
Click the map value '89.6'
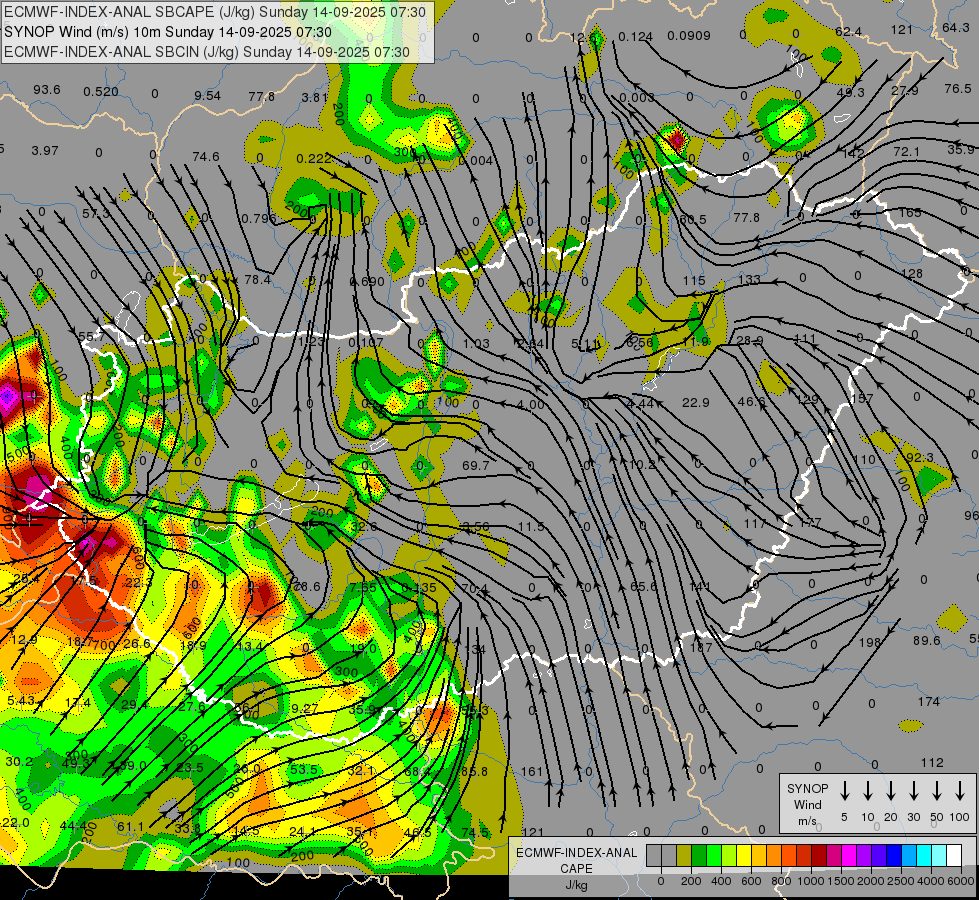[x=927, y=640]
